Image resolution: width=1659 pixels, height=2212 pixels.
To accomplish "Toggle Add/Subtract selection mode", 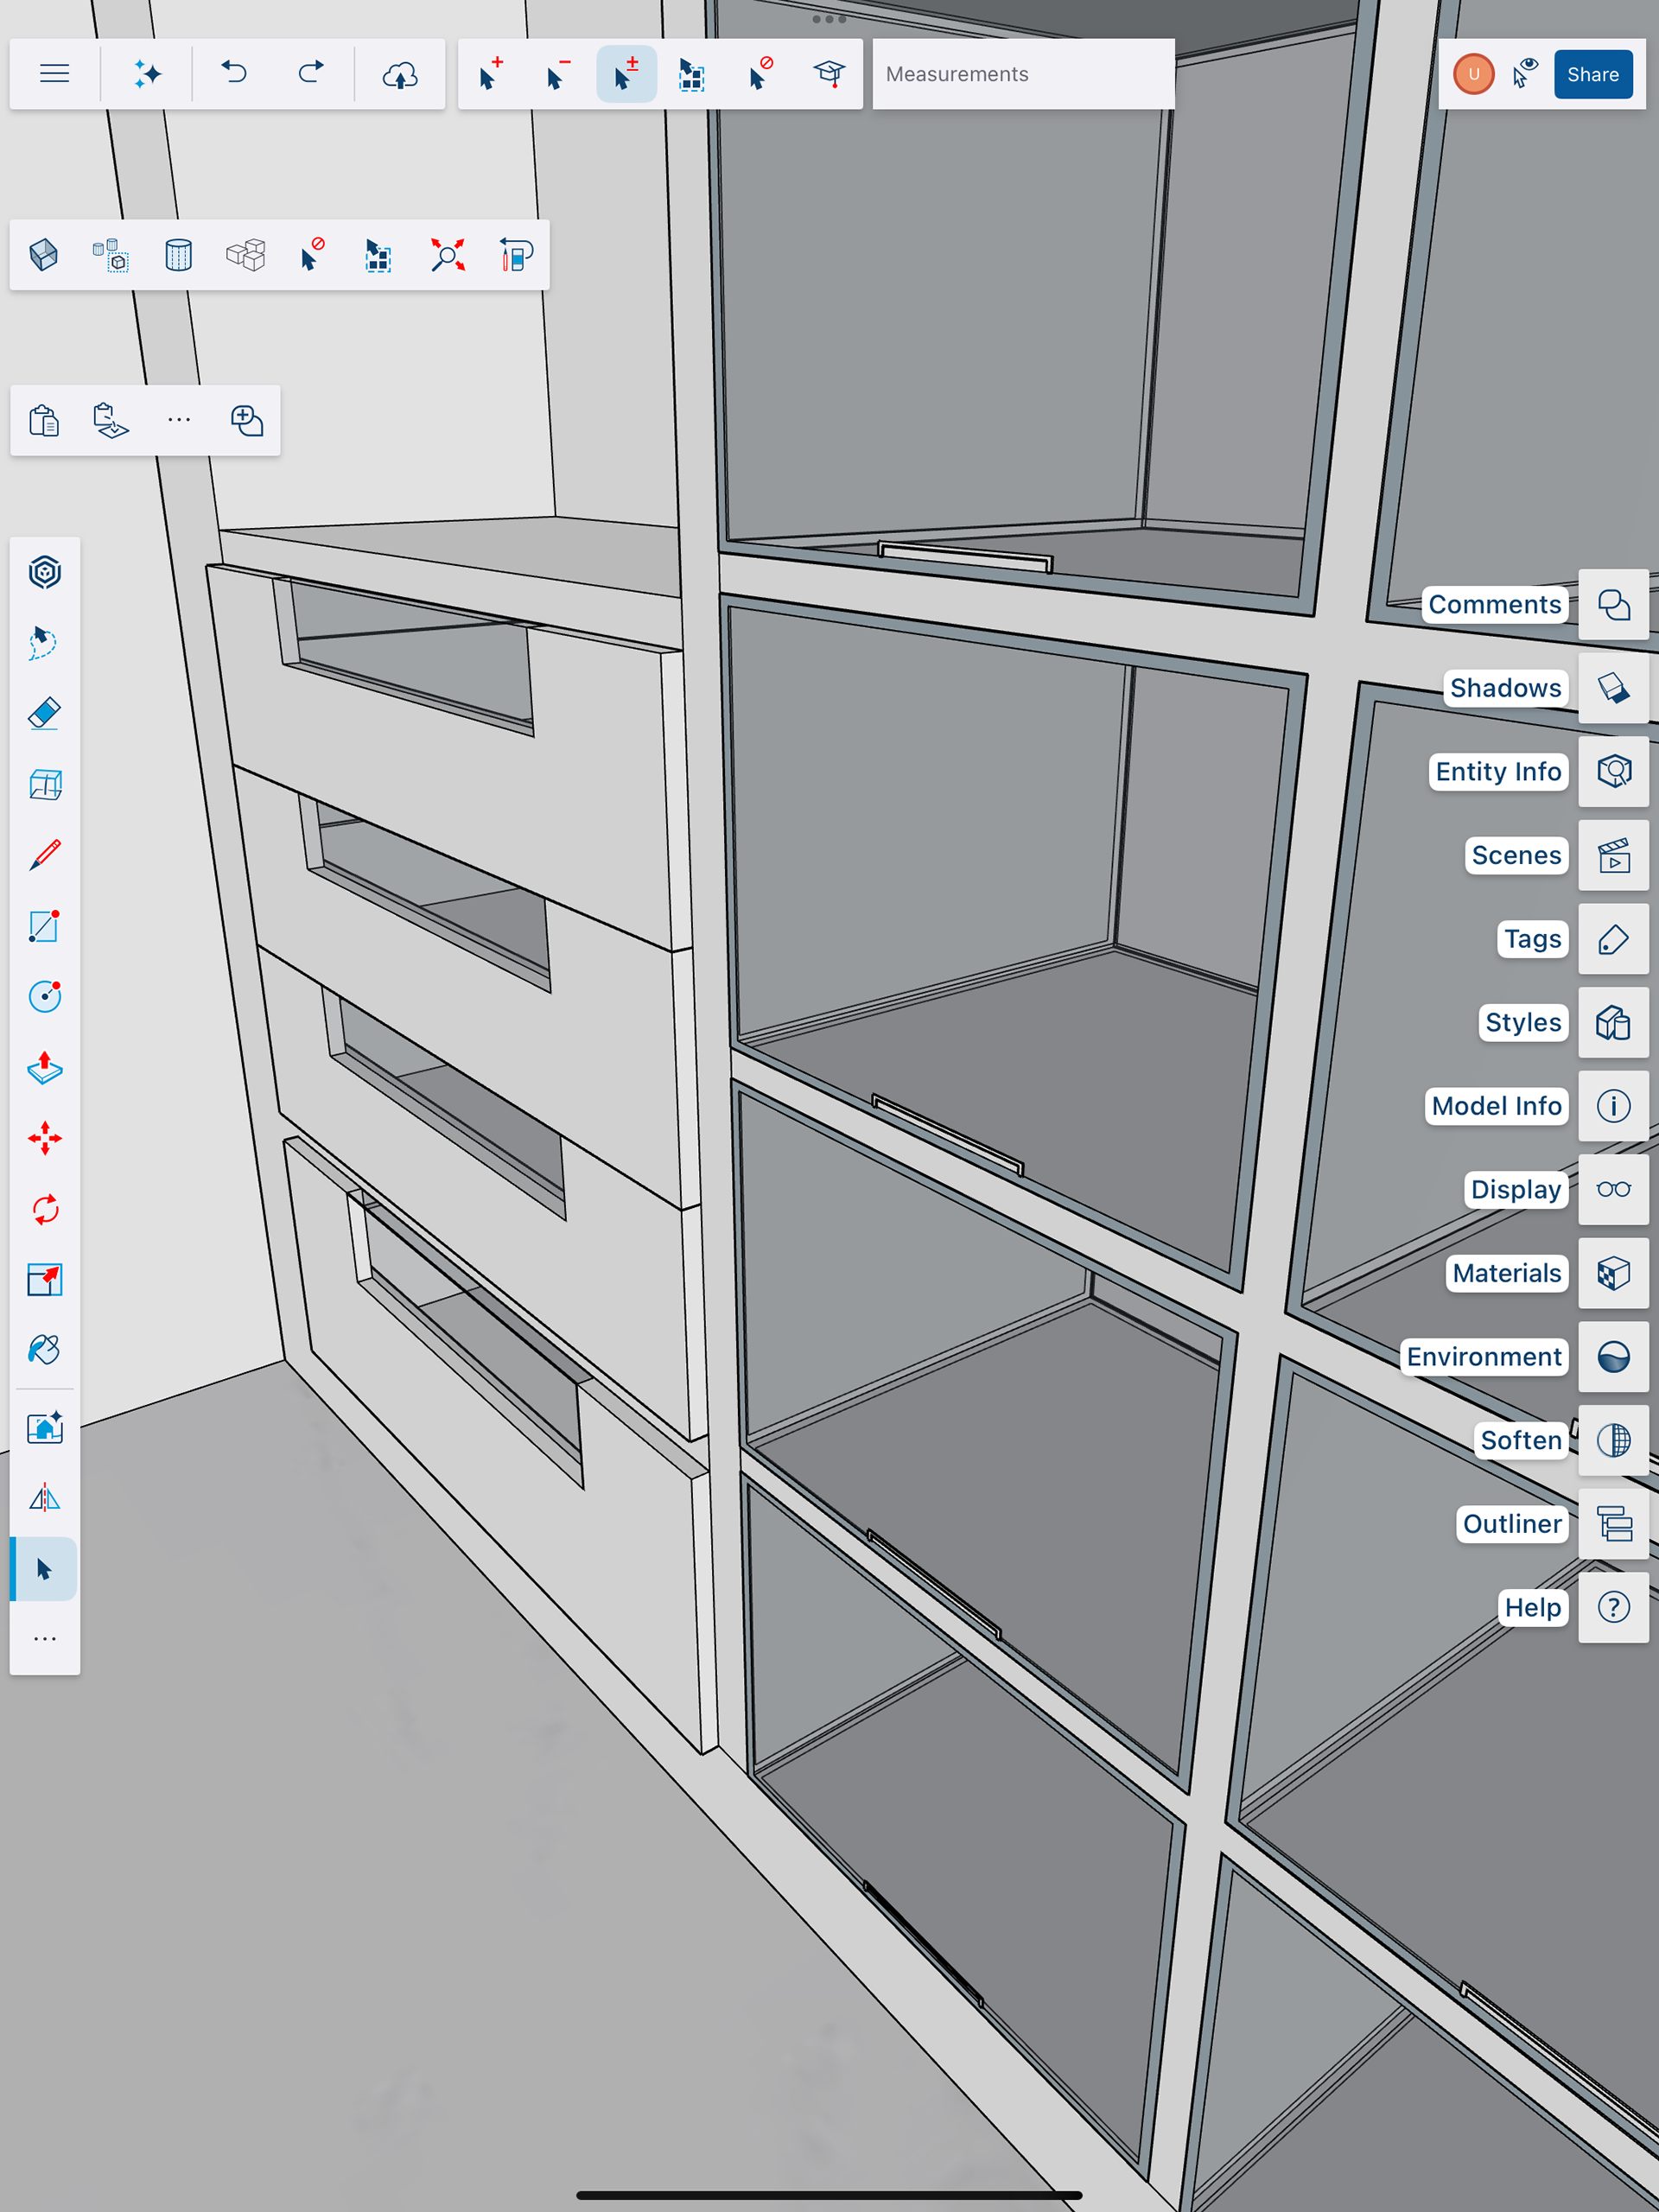I will click(626, 74).
